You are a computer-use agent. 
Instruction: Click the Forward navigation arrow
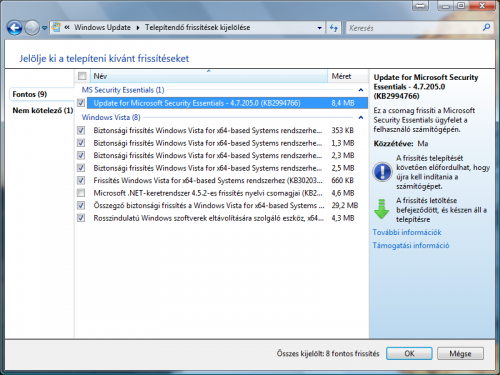tap(32, 28)
